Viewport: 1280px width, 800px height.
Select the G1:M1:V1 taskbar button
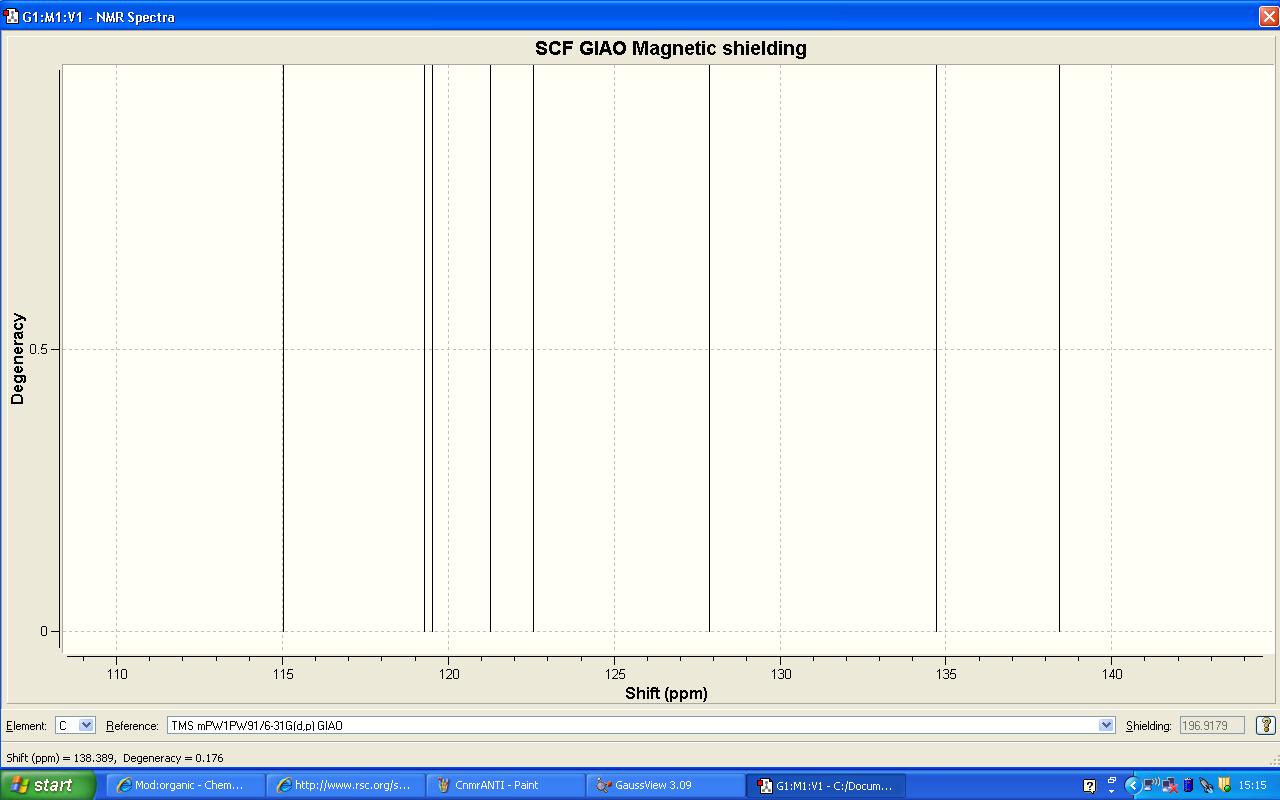(826, 785)
